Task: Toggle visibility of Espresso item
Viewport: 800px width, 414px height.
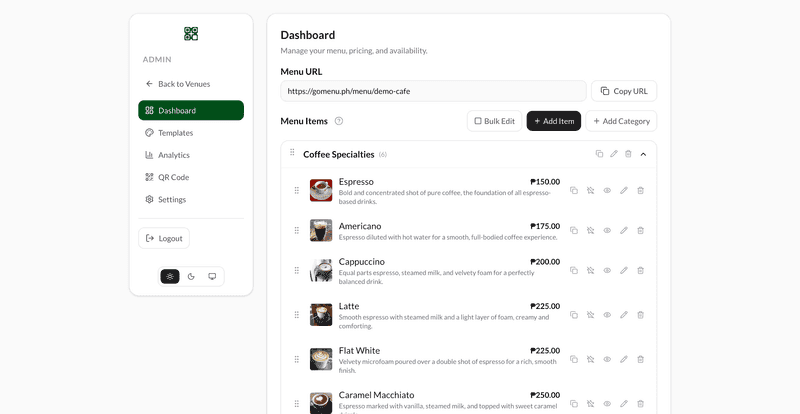Action: 607,190
